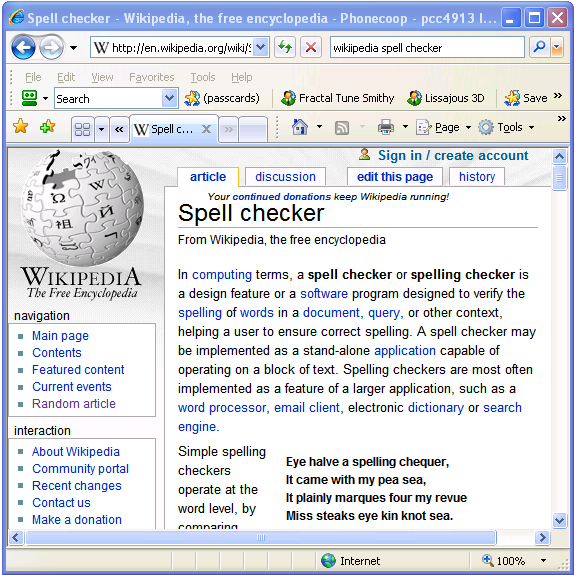Open the tab list dropdown arrow

[101, 129]
